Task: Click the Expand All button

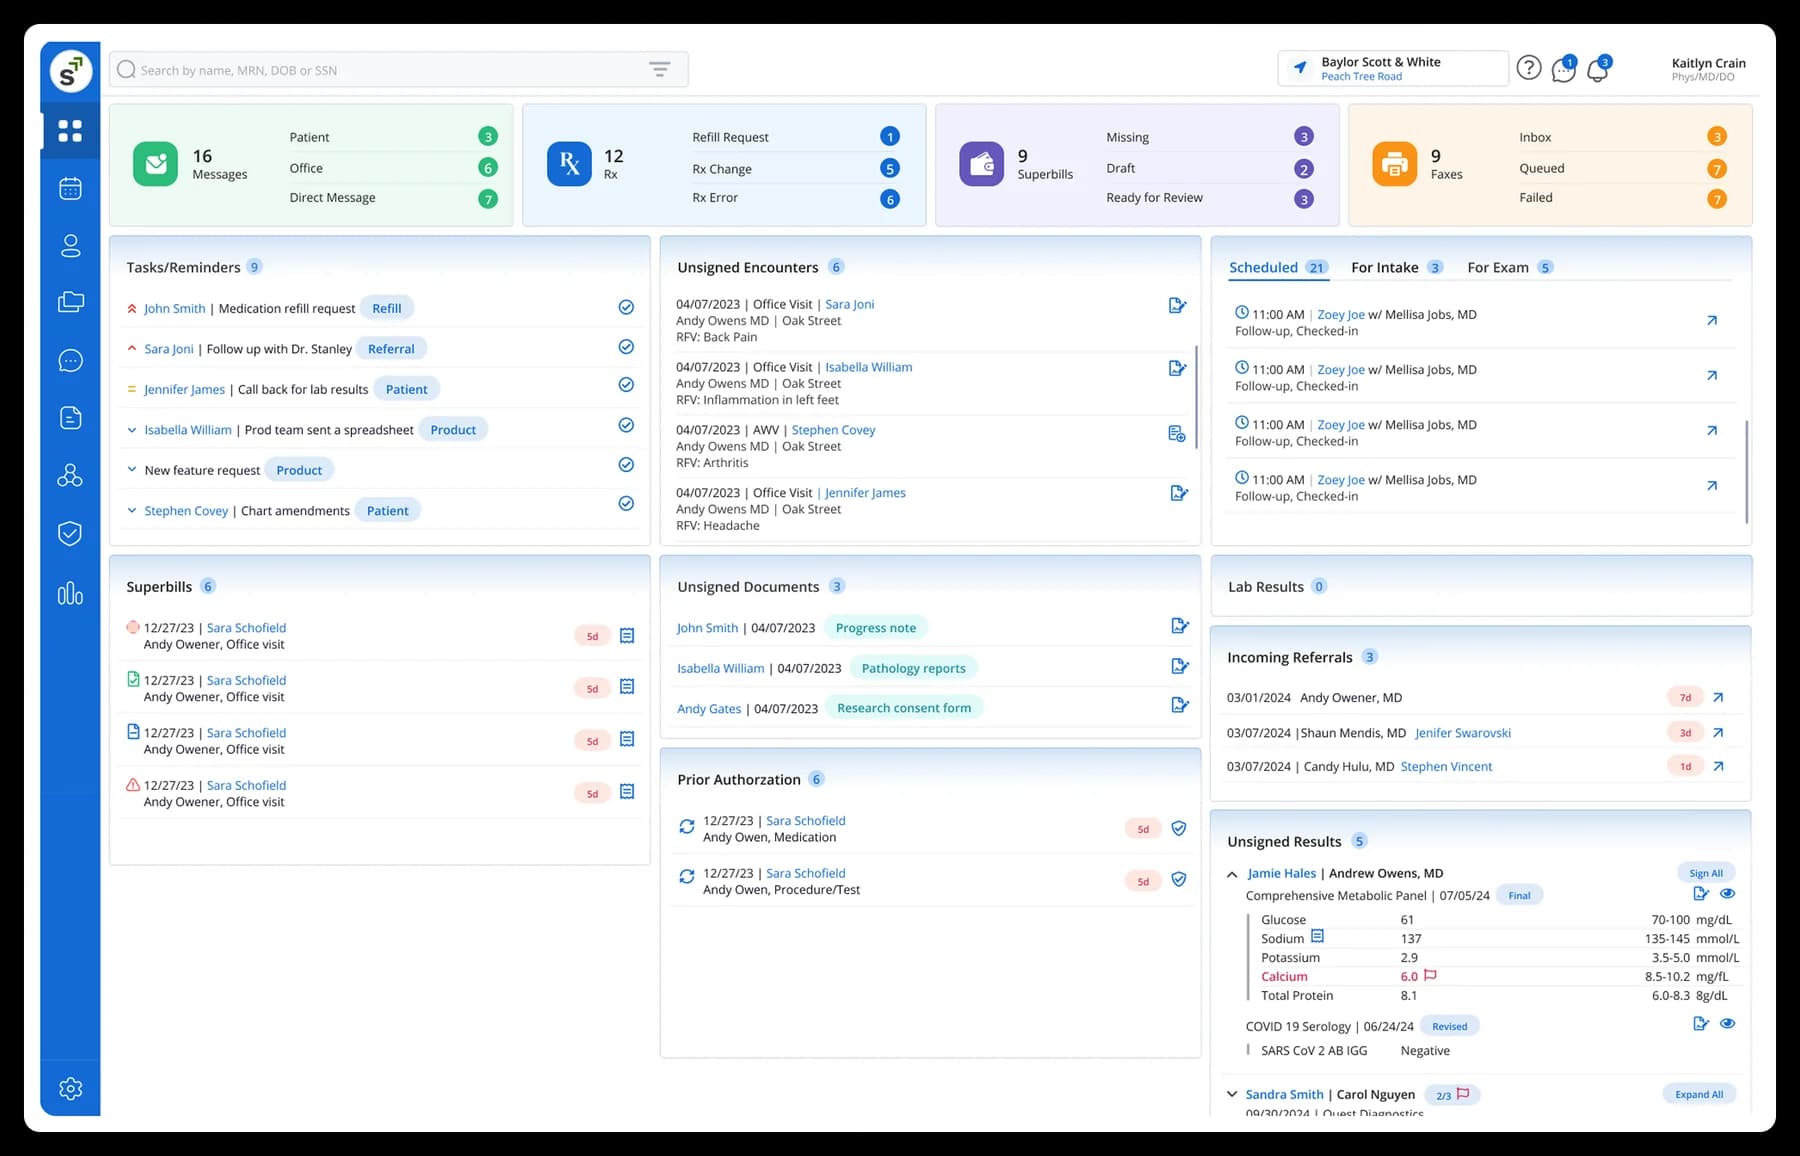Action: [x=1699, y=1094]
